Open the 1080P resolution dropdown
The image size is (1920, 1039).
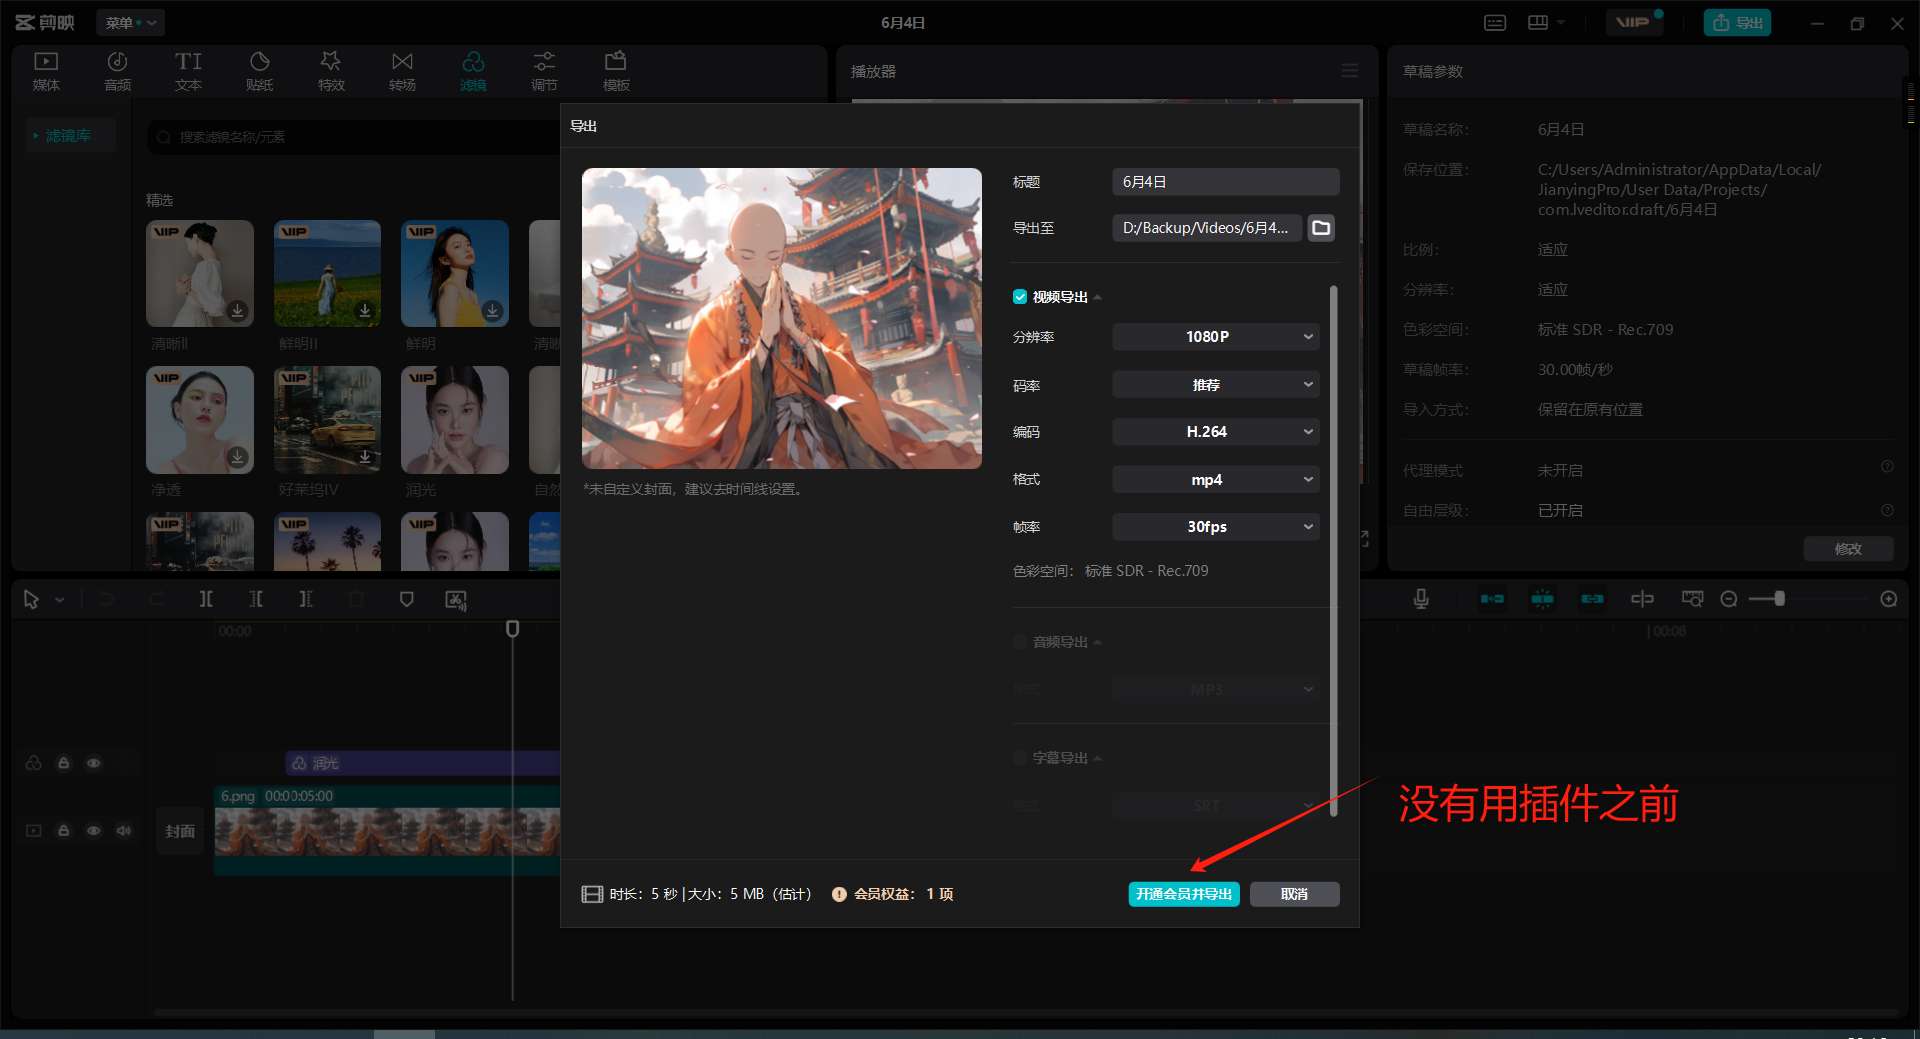pos(1215,337)
